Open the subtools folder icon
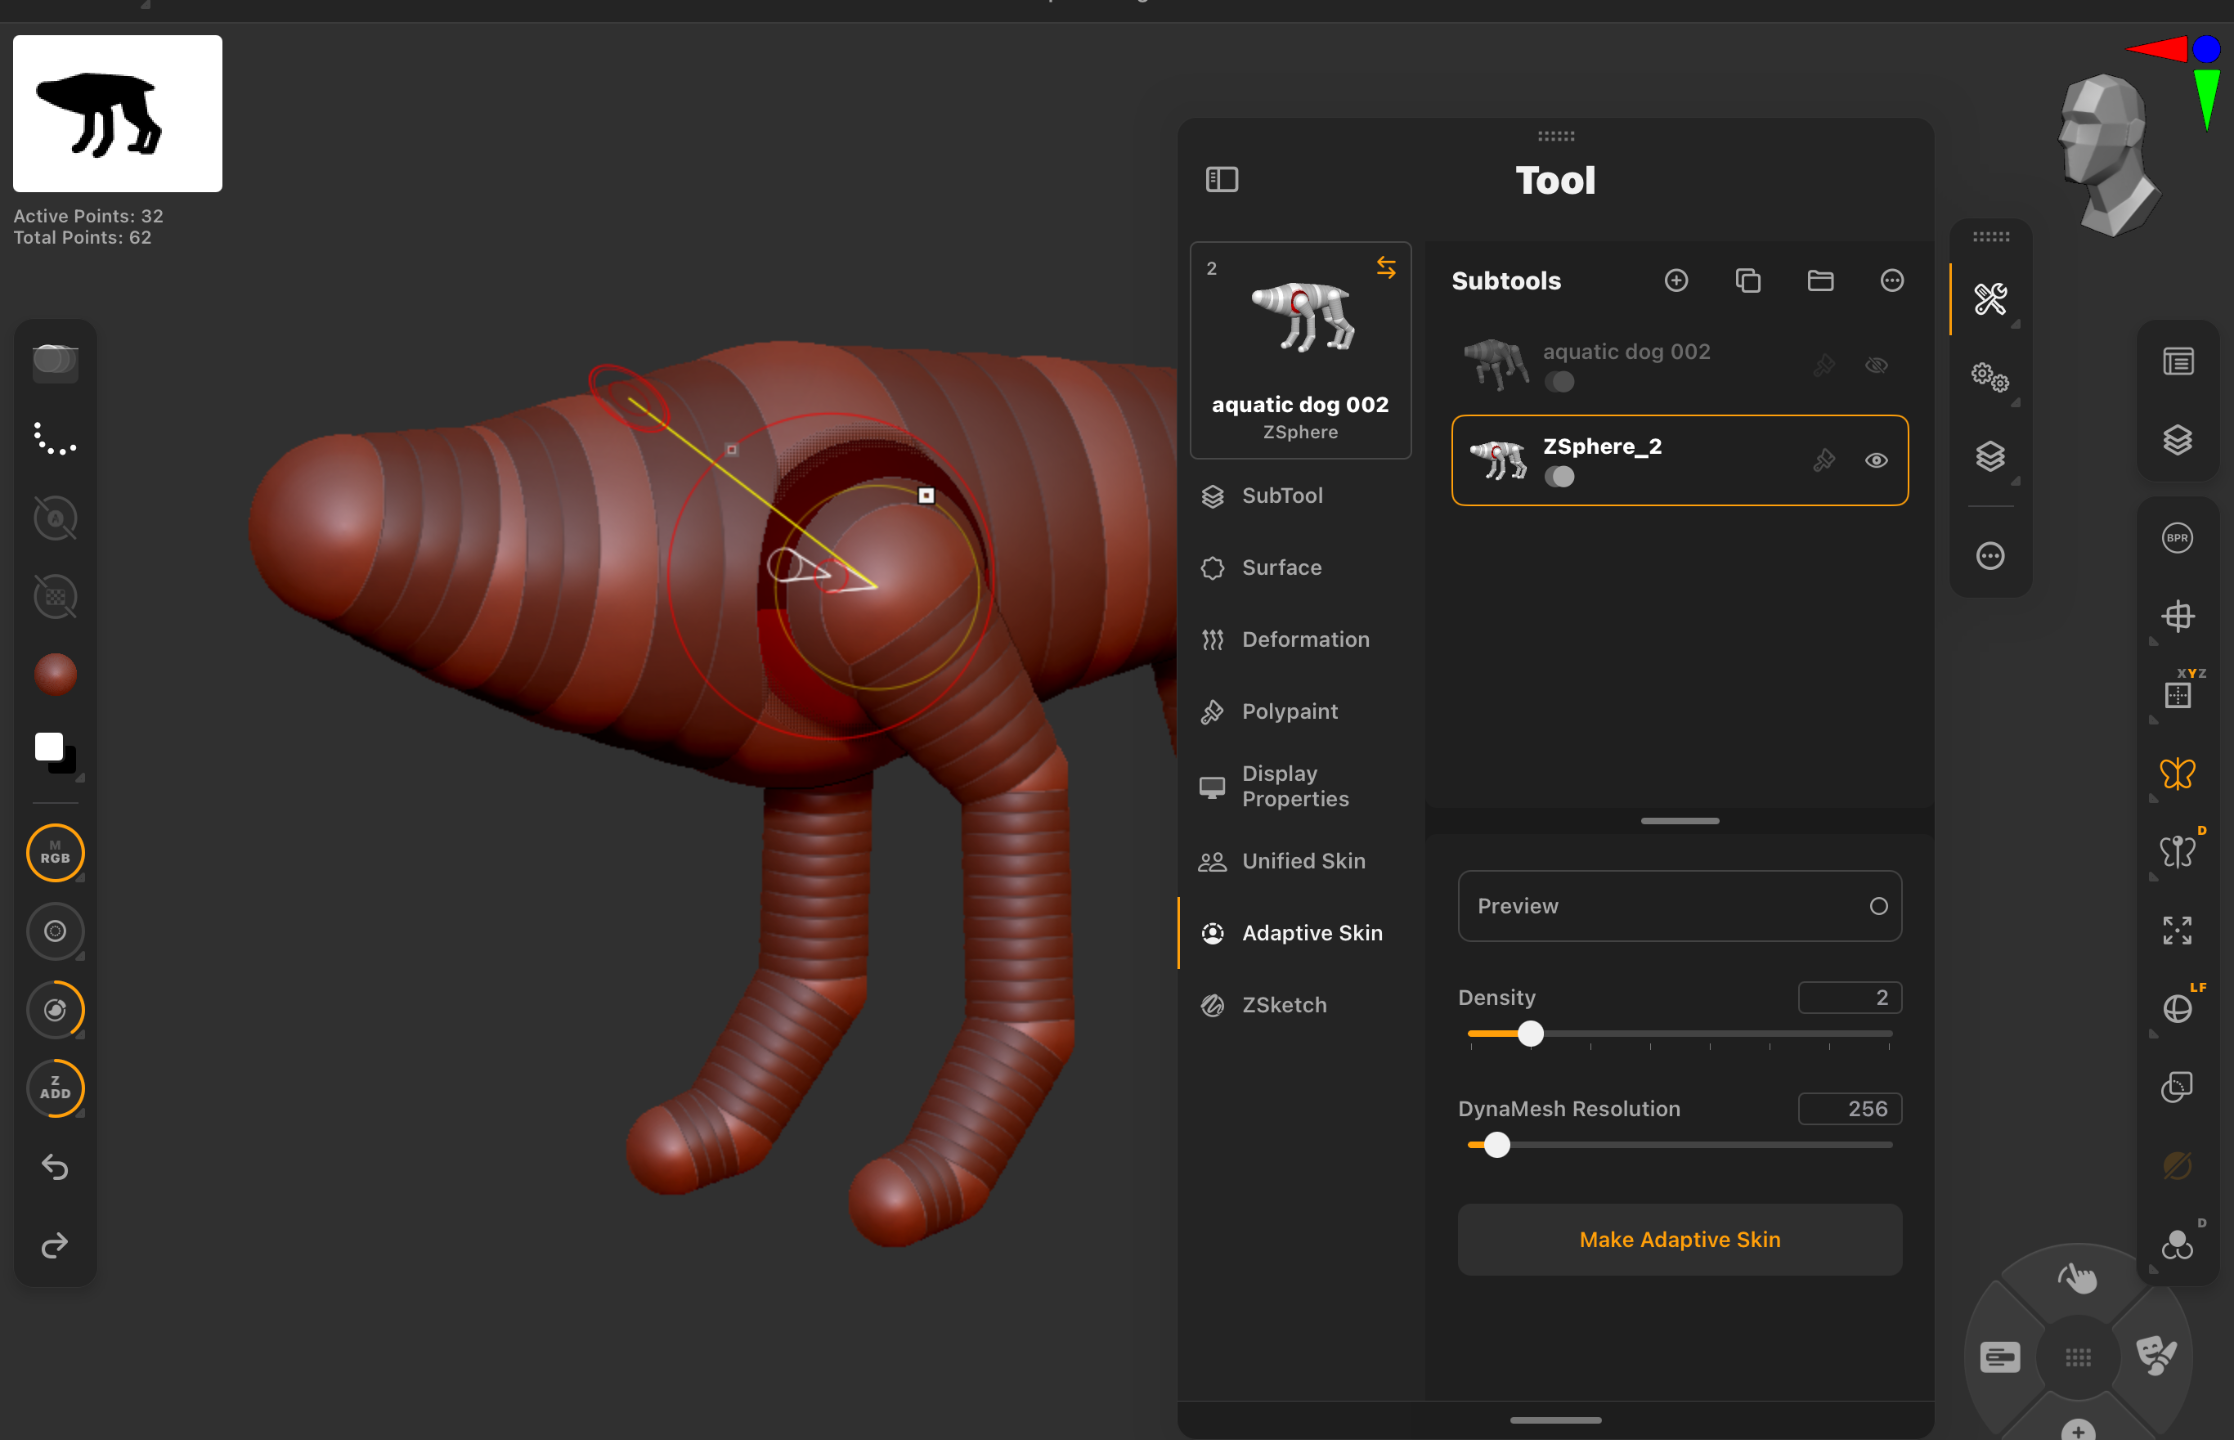The height and width of the screenshot is (1440, 2234). pyautogui.click(x=1820, y=281)
